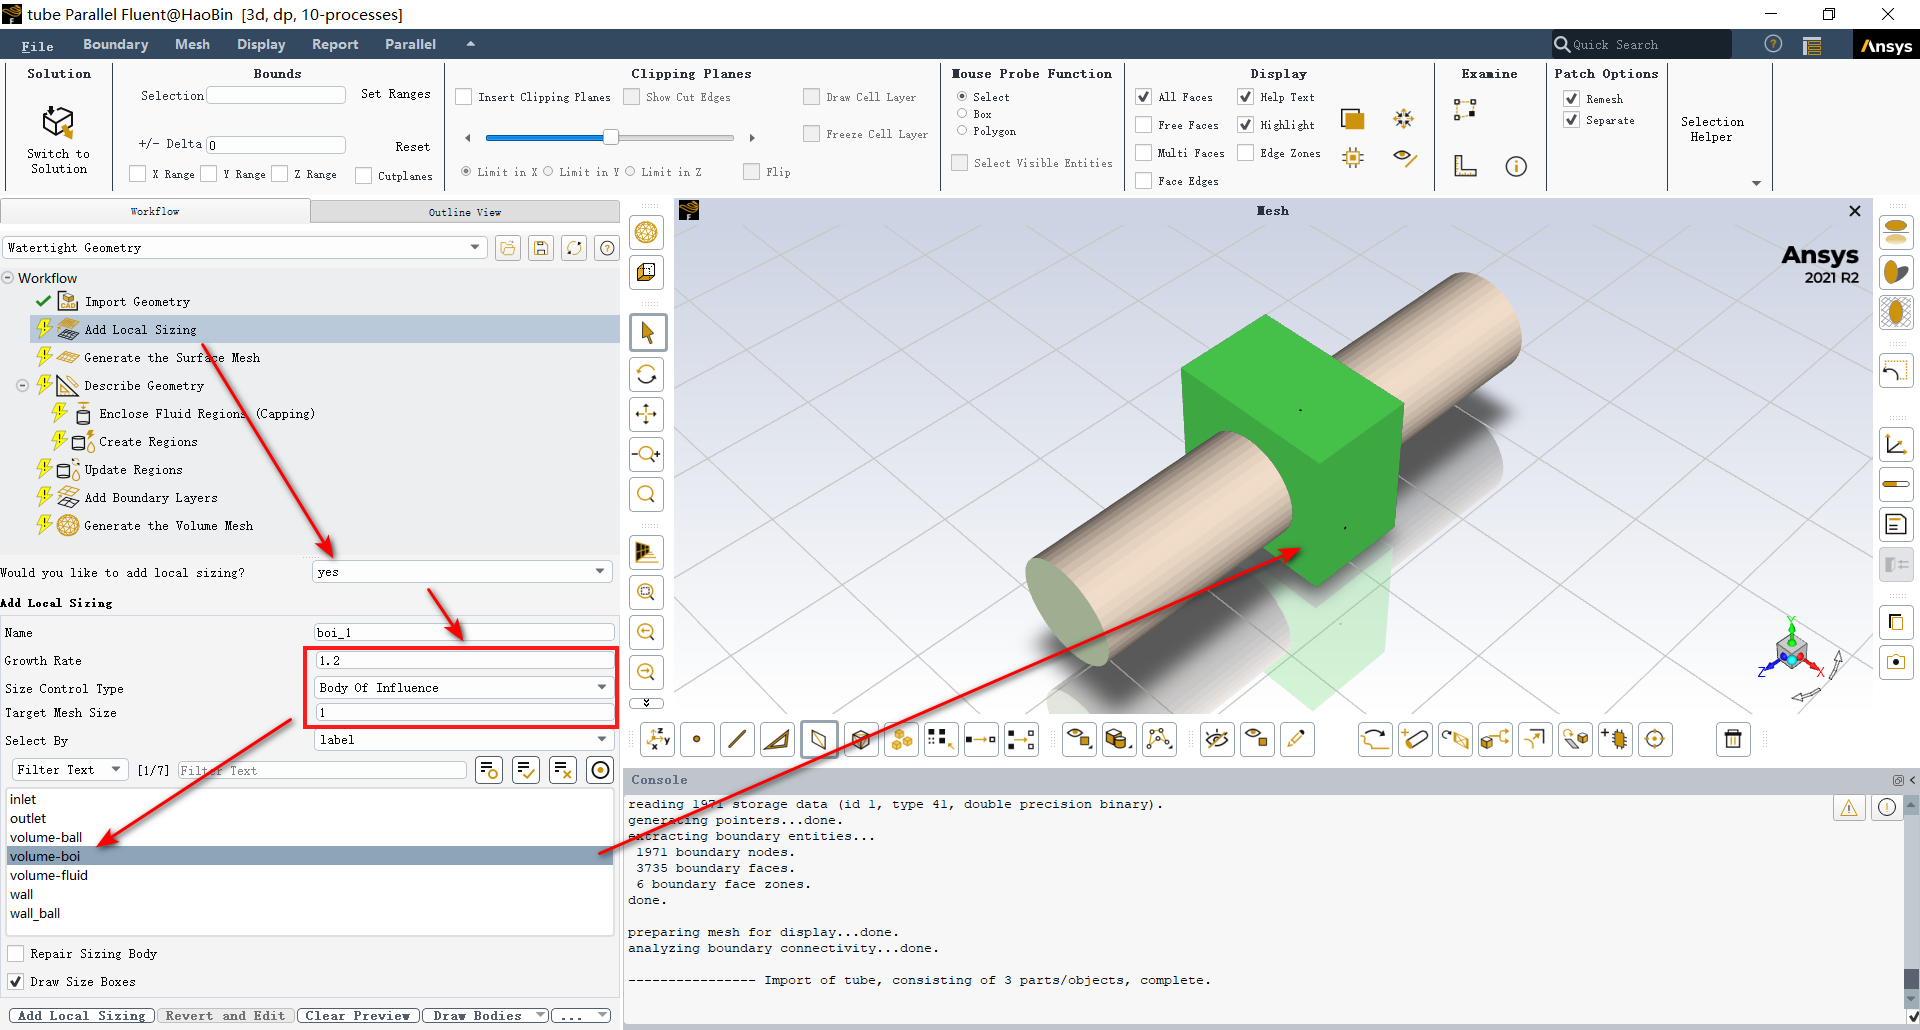Click Set Ranges in Bounds

point(396,94)
